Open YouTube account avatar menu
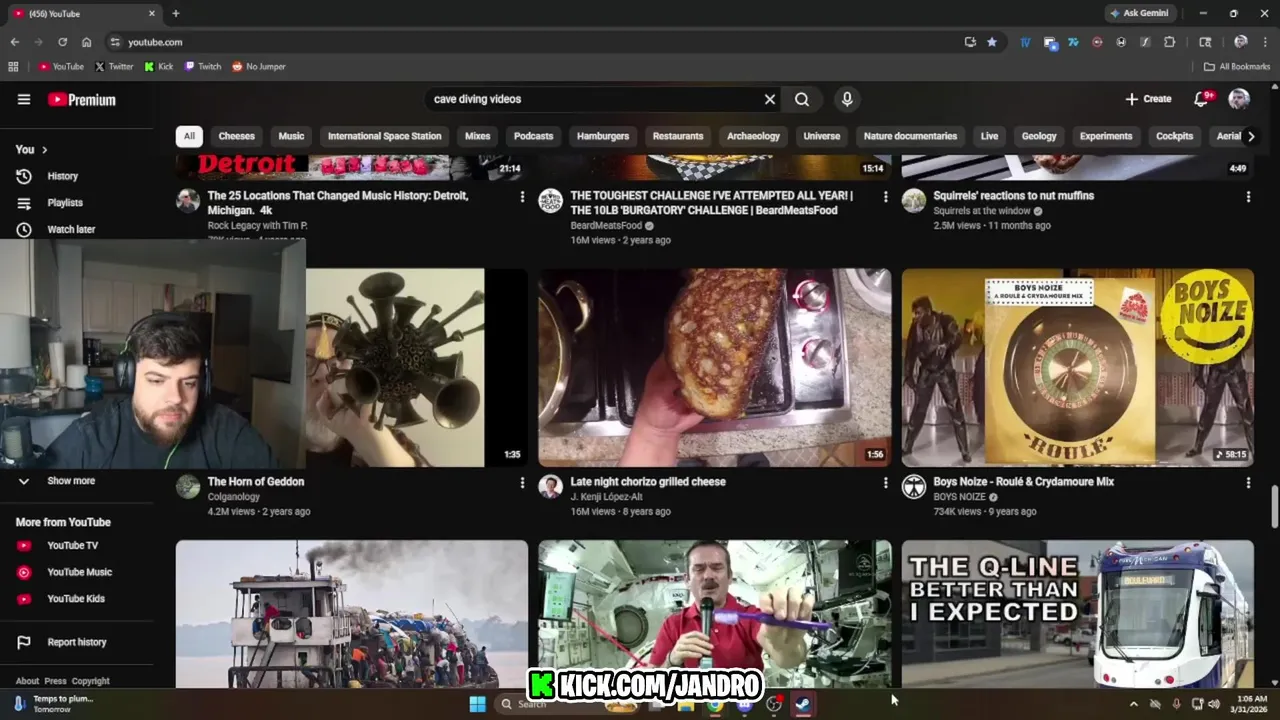The image size is (1280, 720). coord(1239,99)
